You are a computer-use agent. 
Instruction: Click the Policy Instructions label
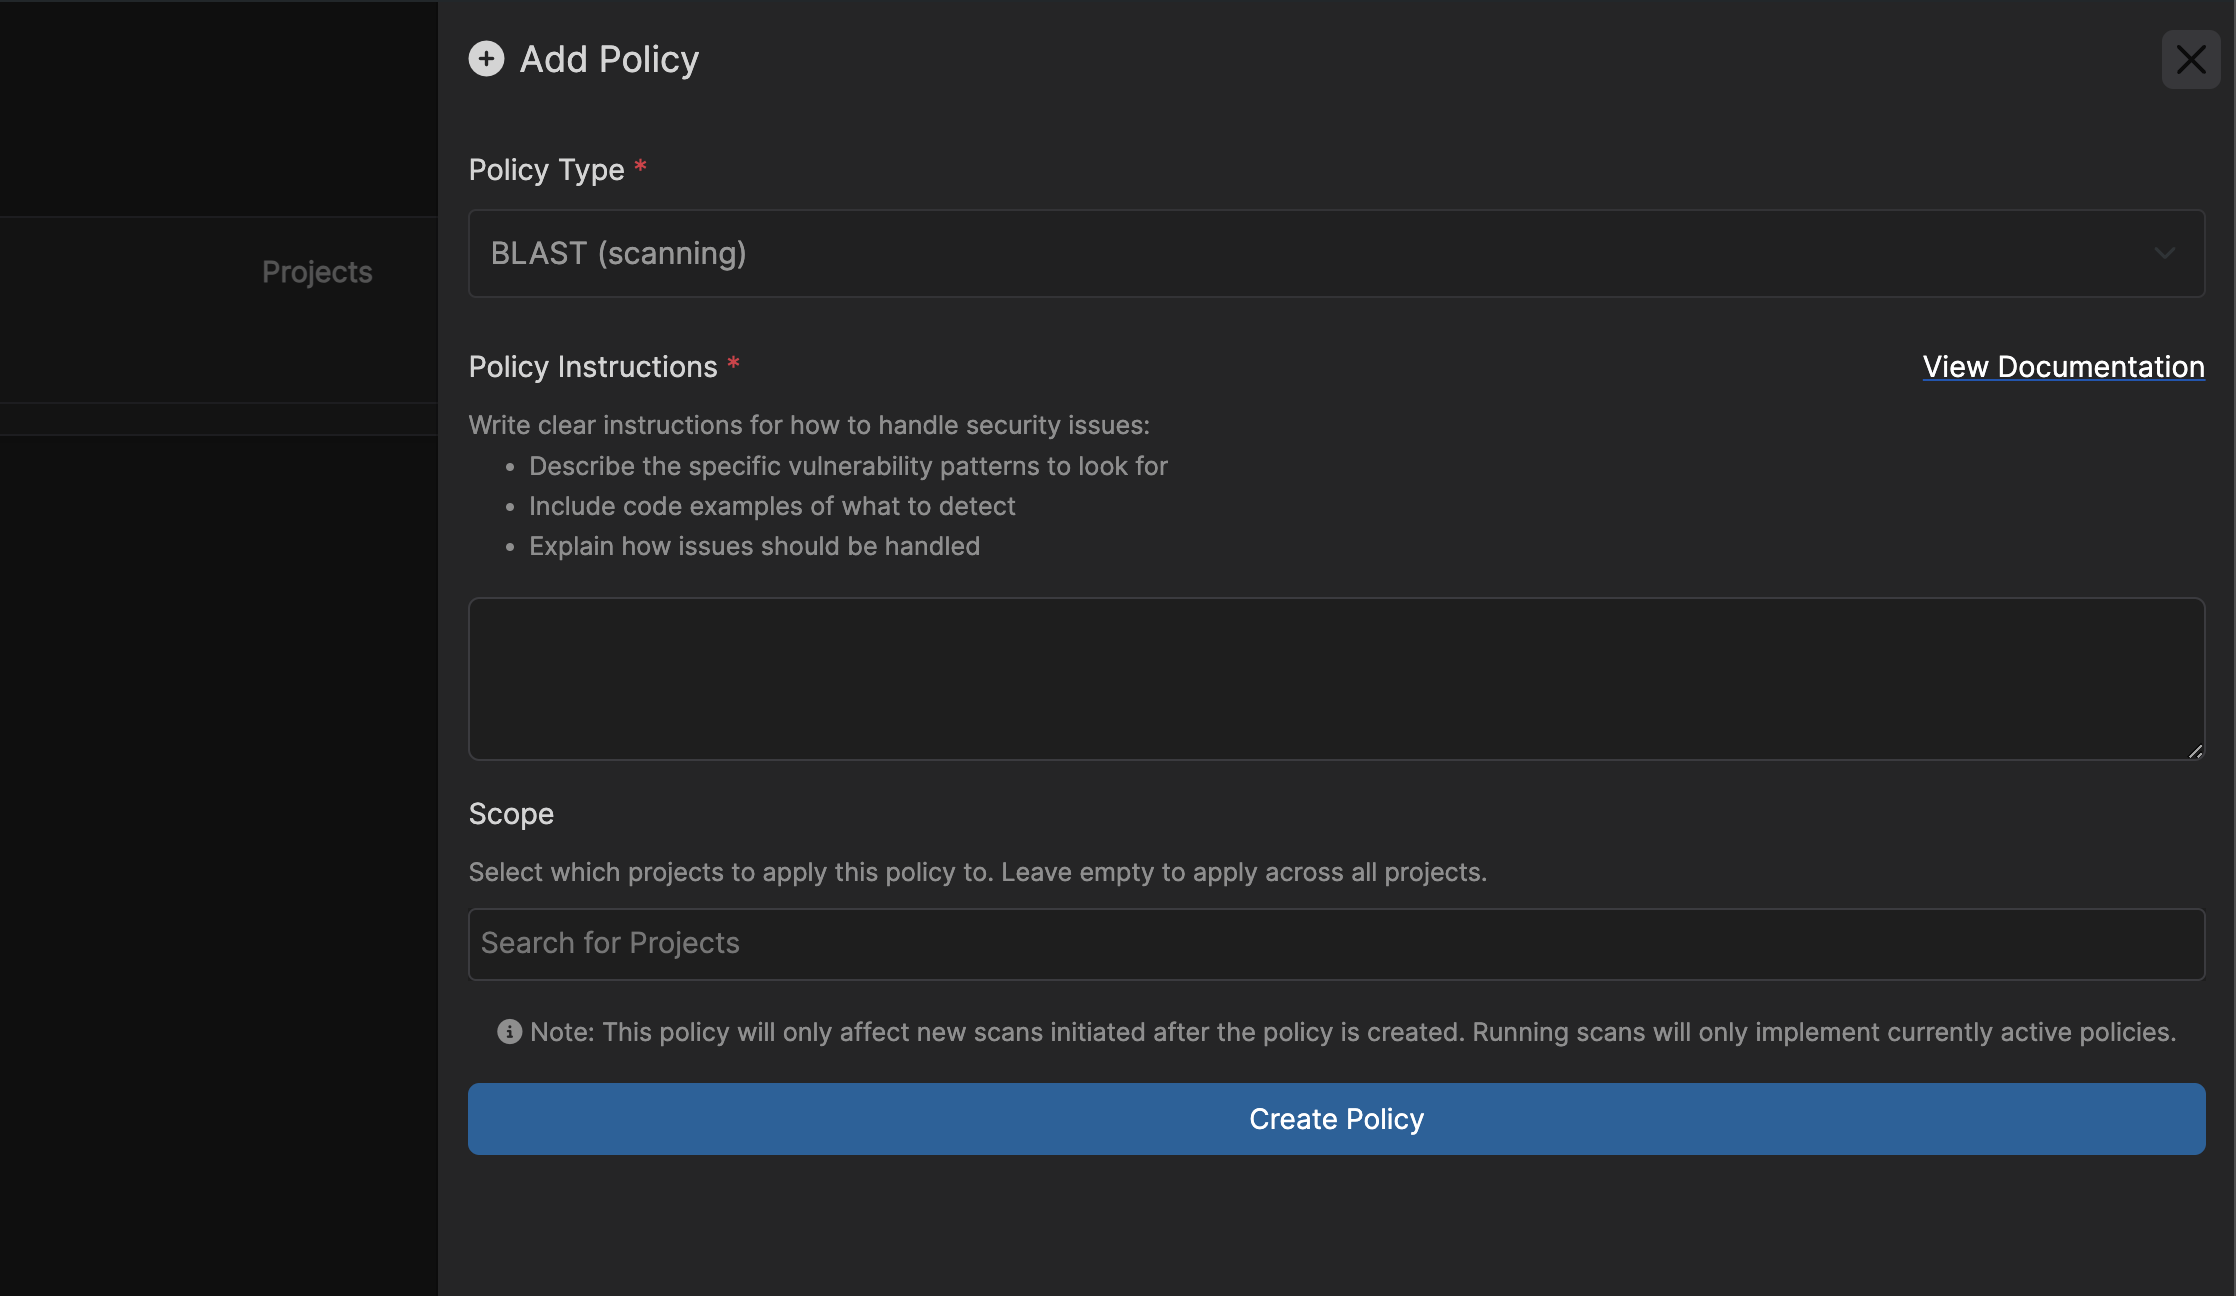tap(593, 367)
